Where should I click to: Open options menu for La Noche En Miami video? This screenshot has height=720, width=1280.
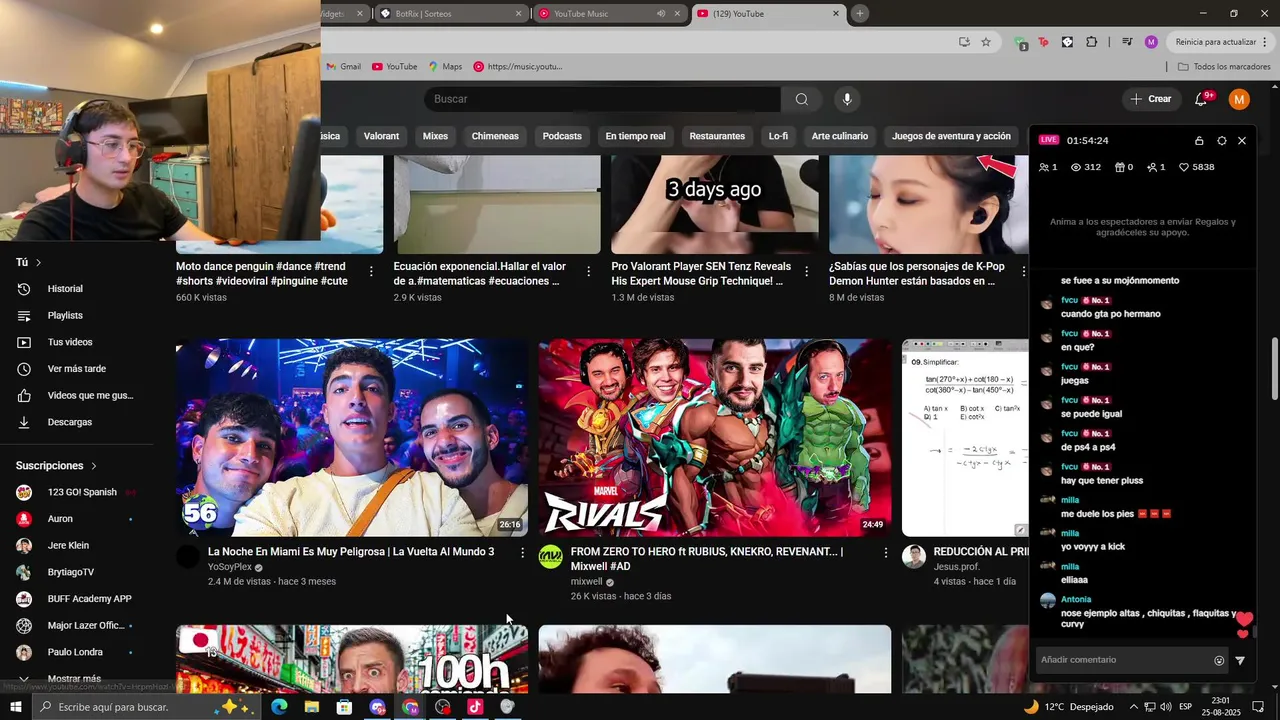(x=522, y=552)
